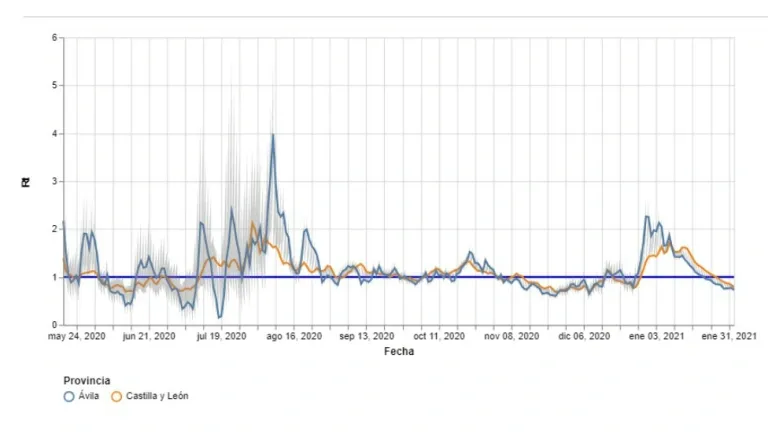Image resolution: width=768 pixels, height=432 pixels.
Task: Click the Provincia legend title
Action: click(86, 380)
